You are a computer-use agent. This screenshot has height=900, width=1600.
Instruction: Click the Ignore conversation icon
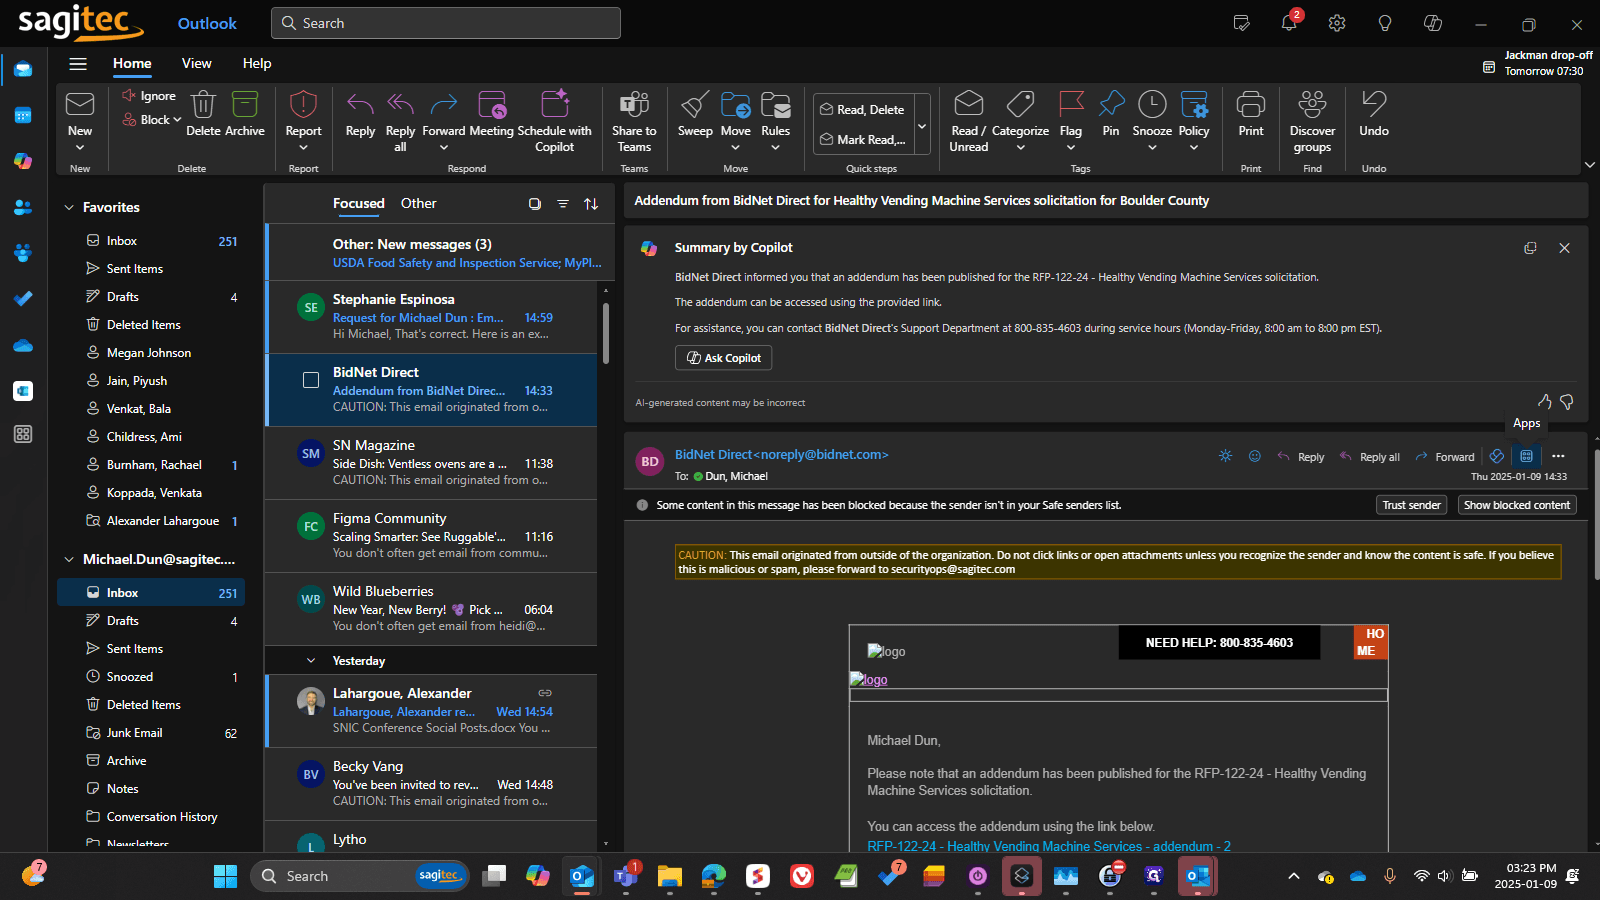[129, 95]
